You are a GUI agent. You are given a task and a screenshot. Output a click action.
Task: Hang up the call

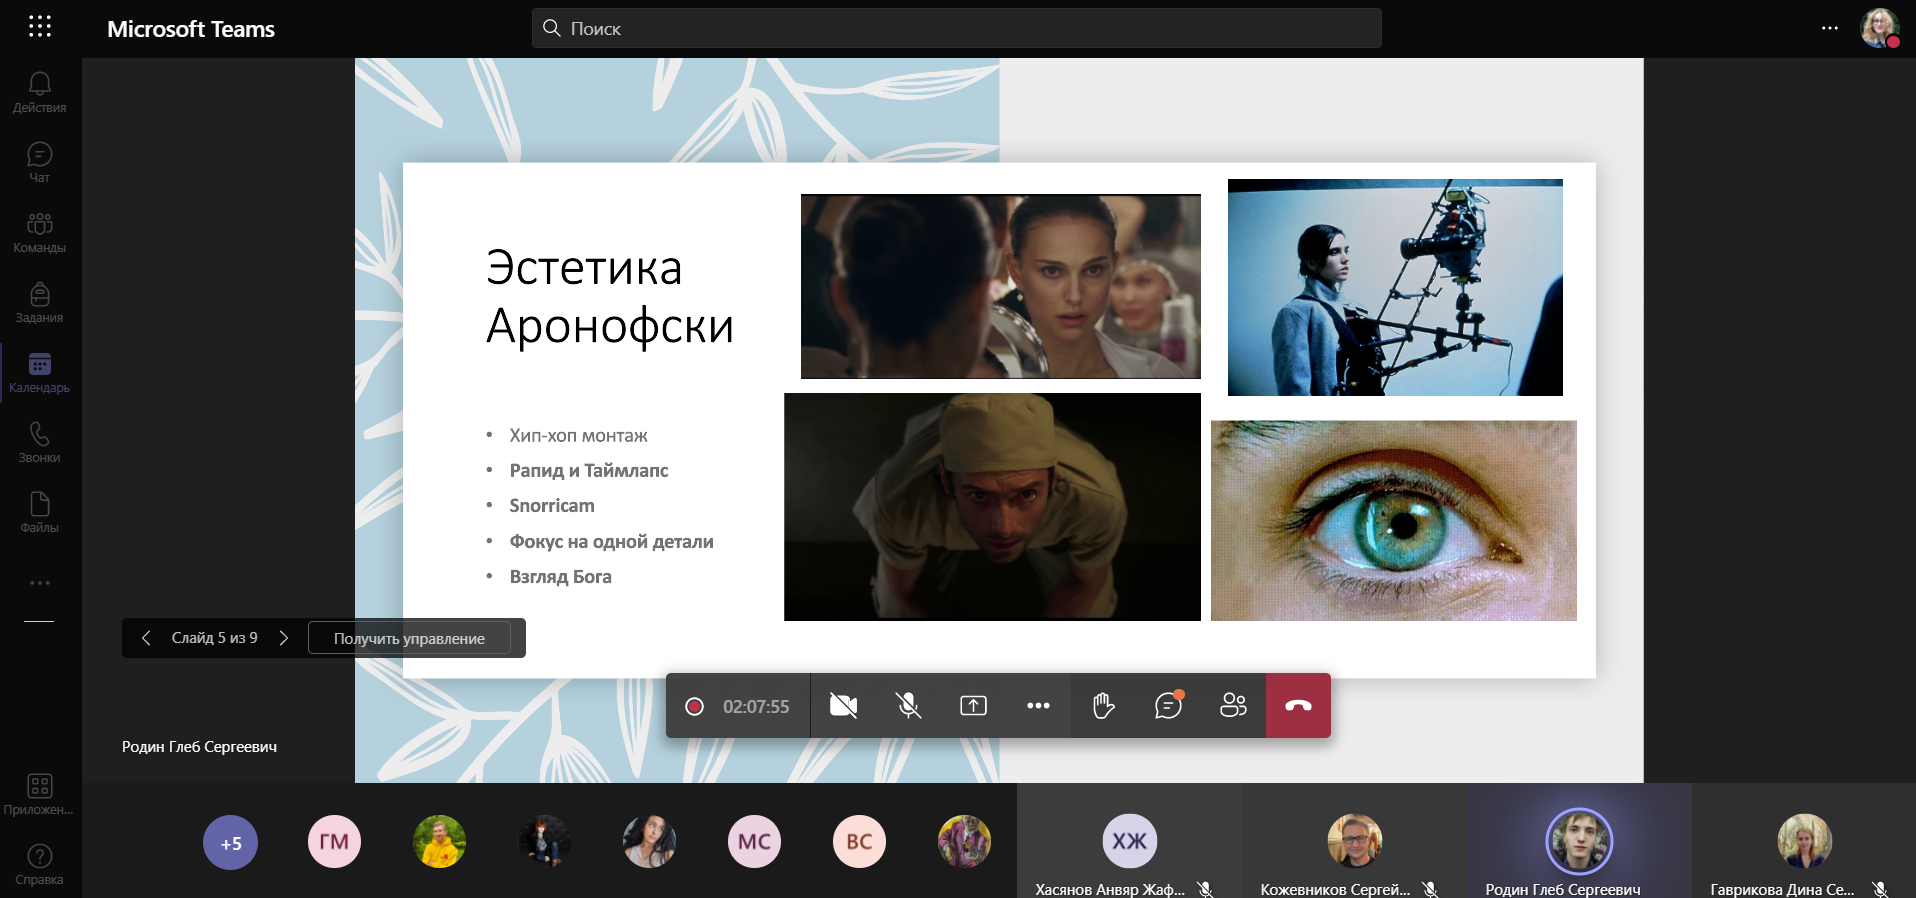coord(1298,706)
